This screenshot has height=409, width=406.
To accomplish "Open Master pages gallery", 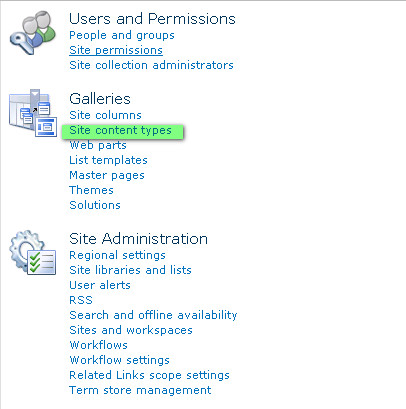I will [x=107, y=175].
